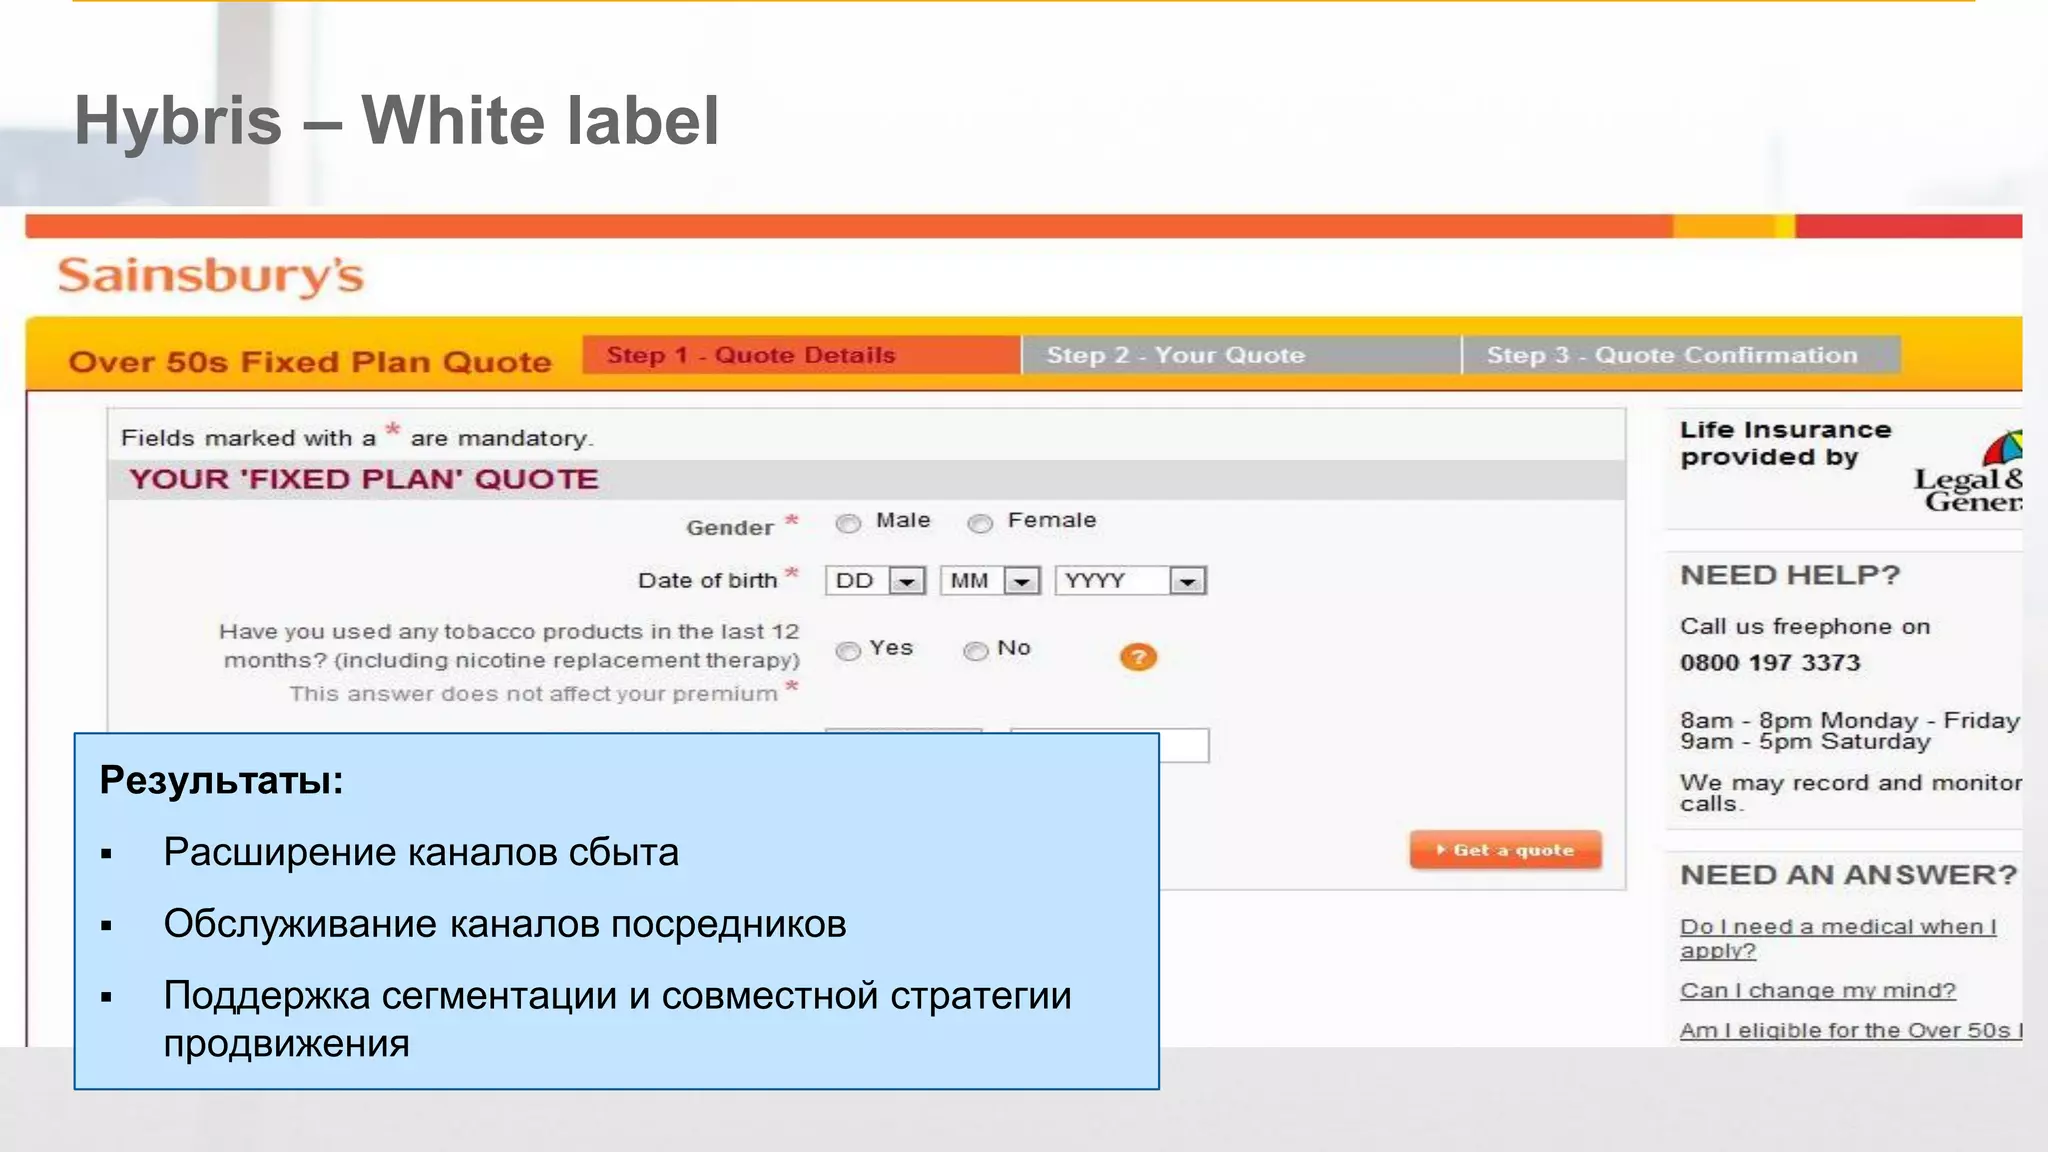Click the '8am - 8pm Monday - Friday' hours text
The image size is (2048, 1152).
[1850, 721]
